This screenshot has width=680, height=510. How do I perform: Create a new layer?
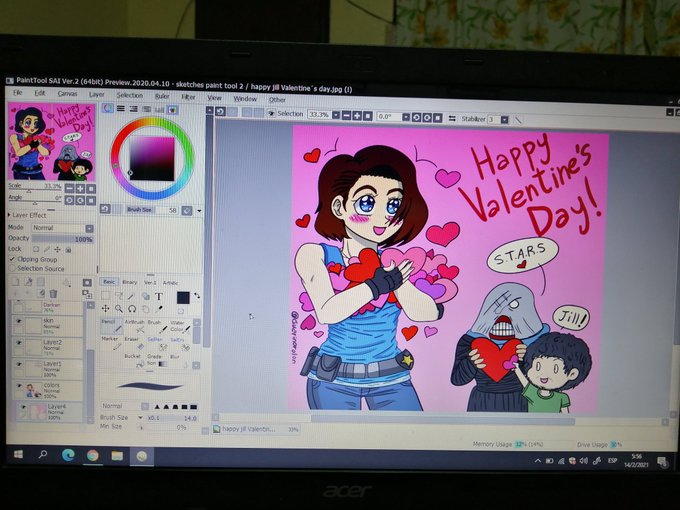click(16, 282)
